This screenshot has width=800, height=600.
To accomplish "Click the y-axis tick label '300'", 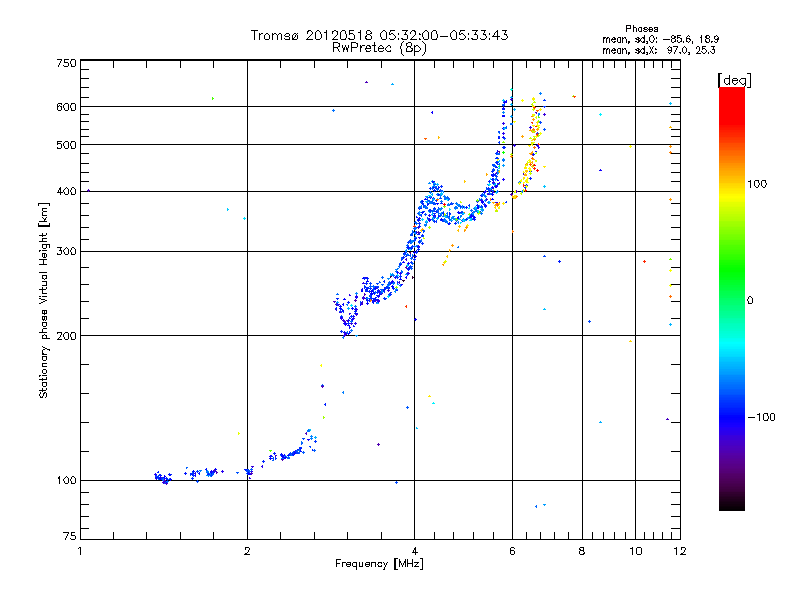I will 66,252.
